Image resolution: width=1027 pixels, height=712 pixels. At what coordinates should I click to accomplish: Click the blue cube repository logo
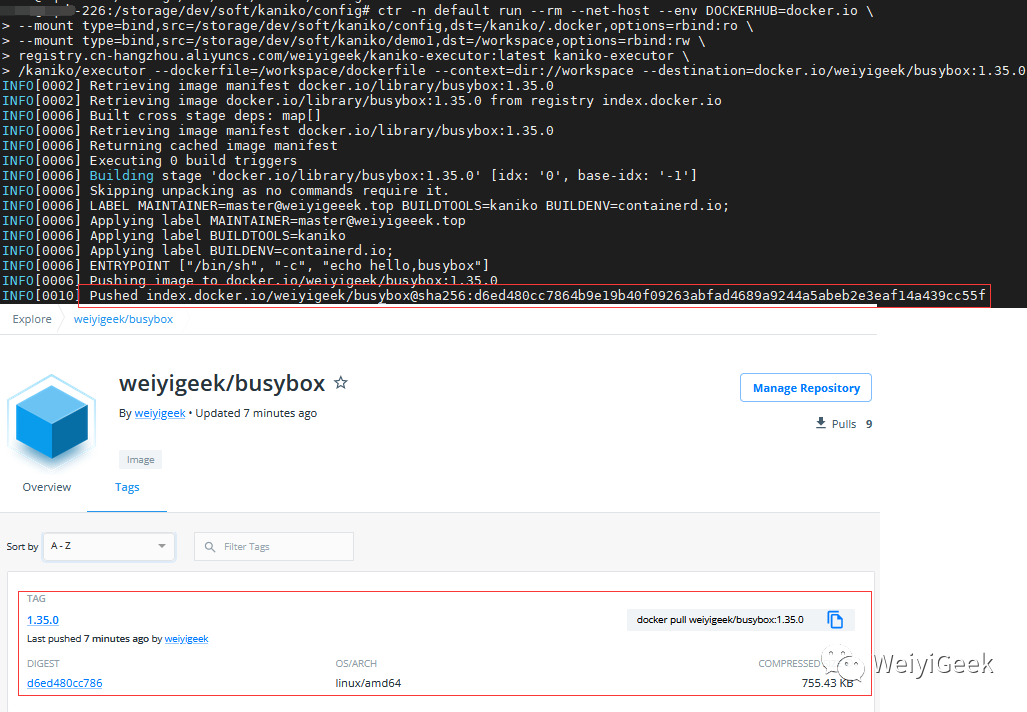click(x=52, y=421)
